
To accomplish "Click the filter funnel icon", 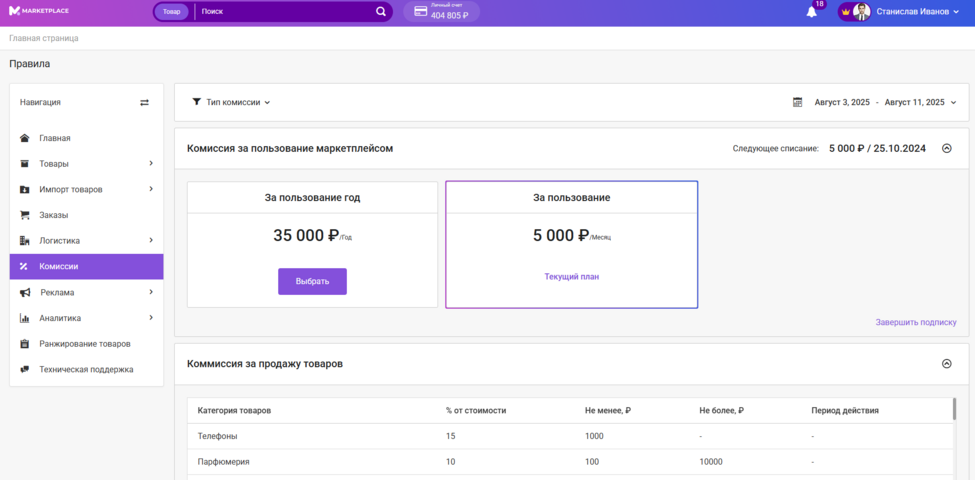I will [196, 102].
